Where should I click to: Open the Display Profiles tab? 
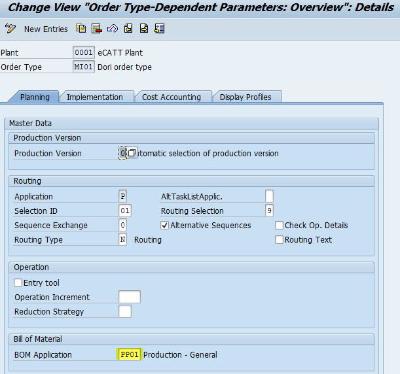pyautogui.click(x=245, y=97)
